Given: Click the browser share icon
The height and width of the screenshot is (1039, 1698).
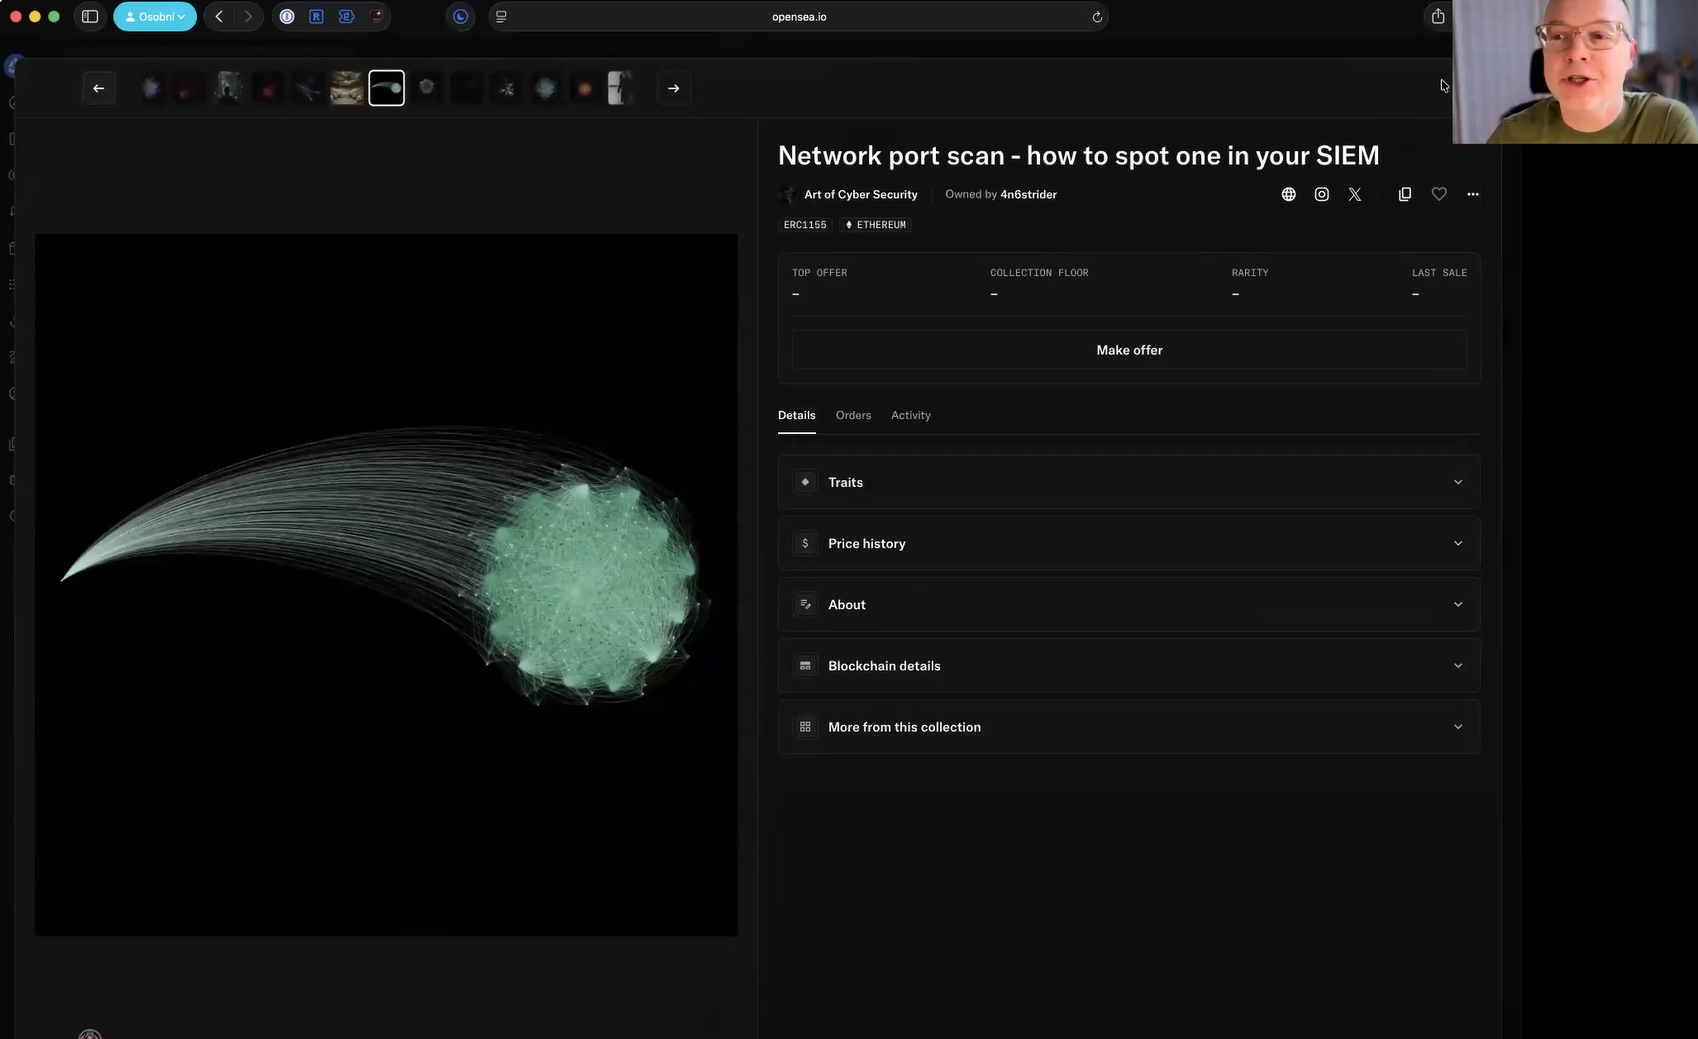Looking at the screenshot, I should (x=1437, y=17).
